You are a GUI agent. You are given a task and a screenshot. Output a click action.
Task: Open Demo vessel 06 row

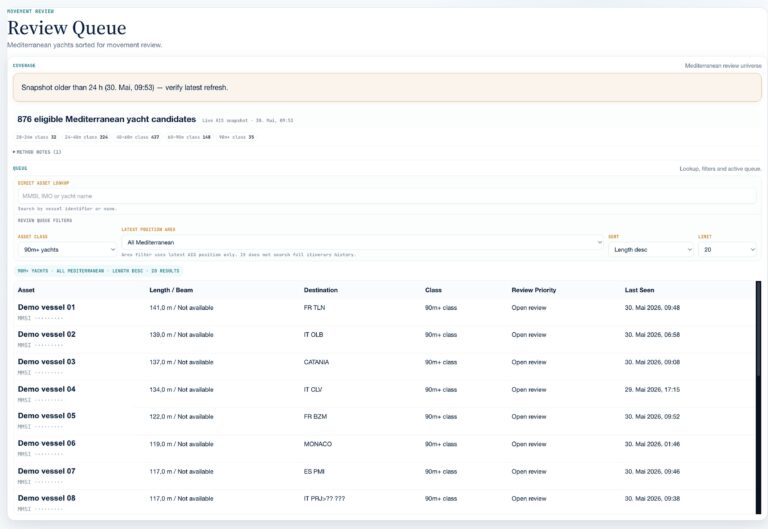tap(384, 448)
